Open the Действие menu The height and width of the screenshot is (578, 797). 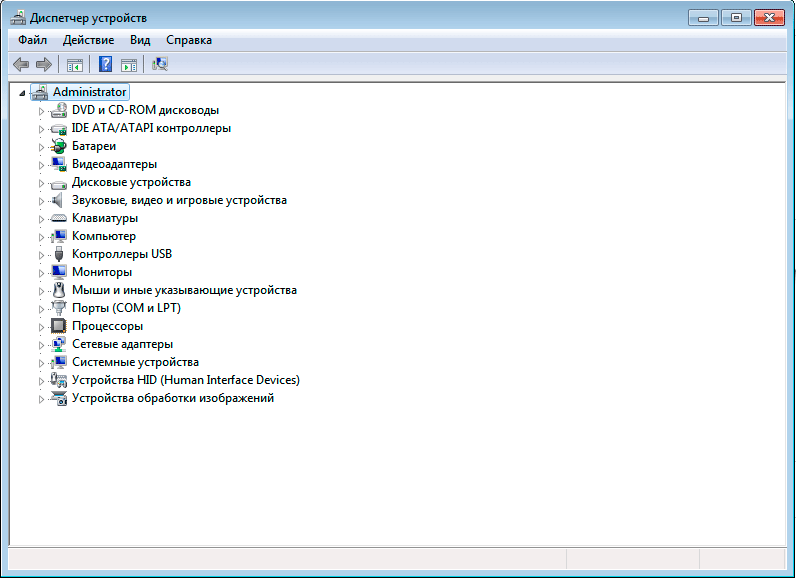point(88,40)
